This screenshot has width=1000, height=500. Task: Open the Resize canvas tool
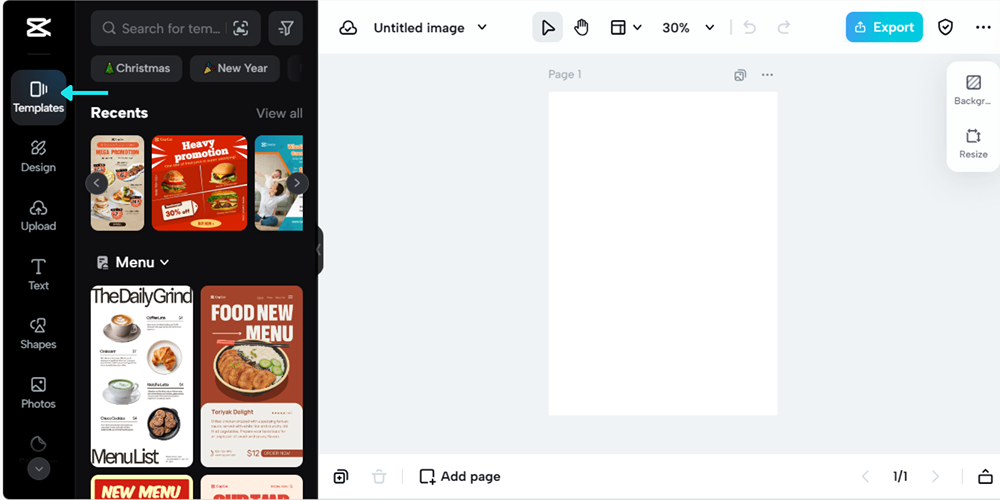(973, 144)
